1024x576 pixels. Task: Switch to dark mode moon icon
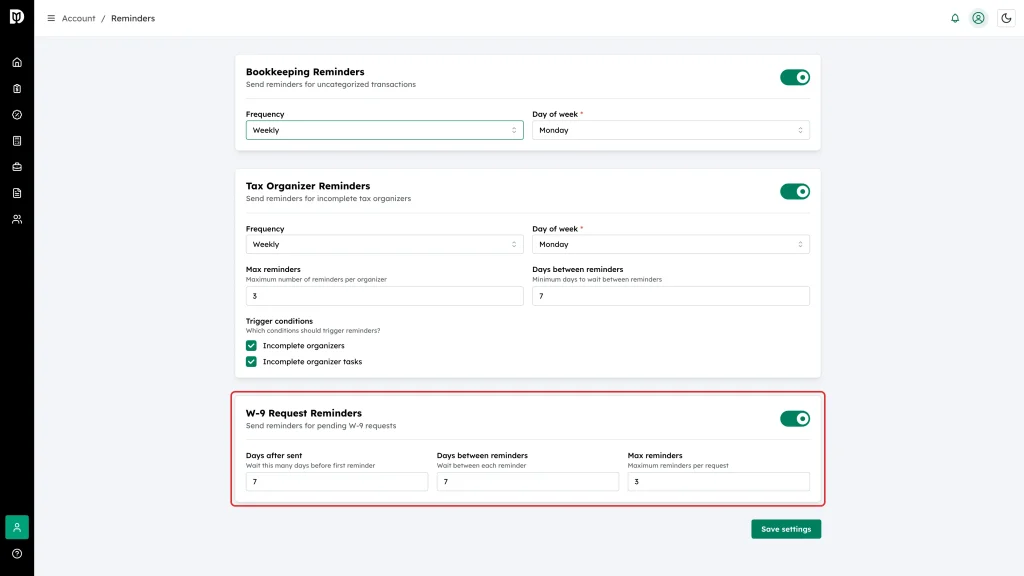coord(1006,18)
